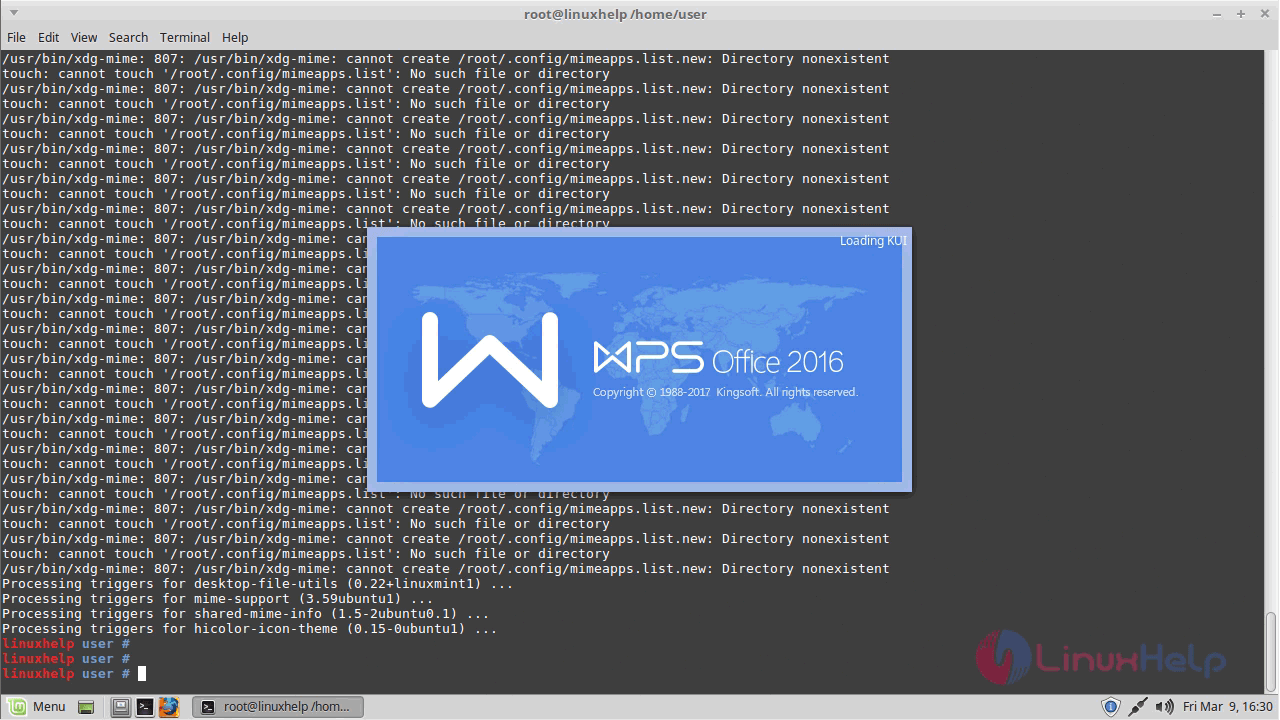Launch Firefox from the panel
Viewport: 1280px width, 720px height.
(x=169, y=707)
